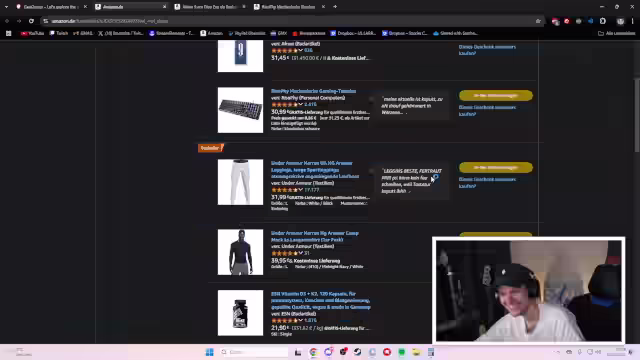Expand the RisoPhy keyboard star rating chevron

(300, 104)
